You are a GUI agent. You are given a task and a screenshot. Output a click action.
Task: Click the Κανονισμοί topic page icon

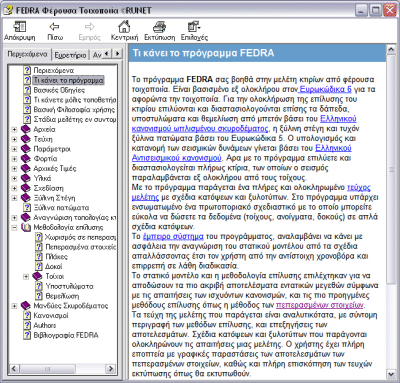coord(27,315)
